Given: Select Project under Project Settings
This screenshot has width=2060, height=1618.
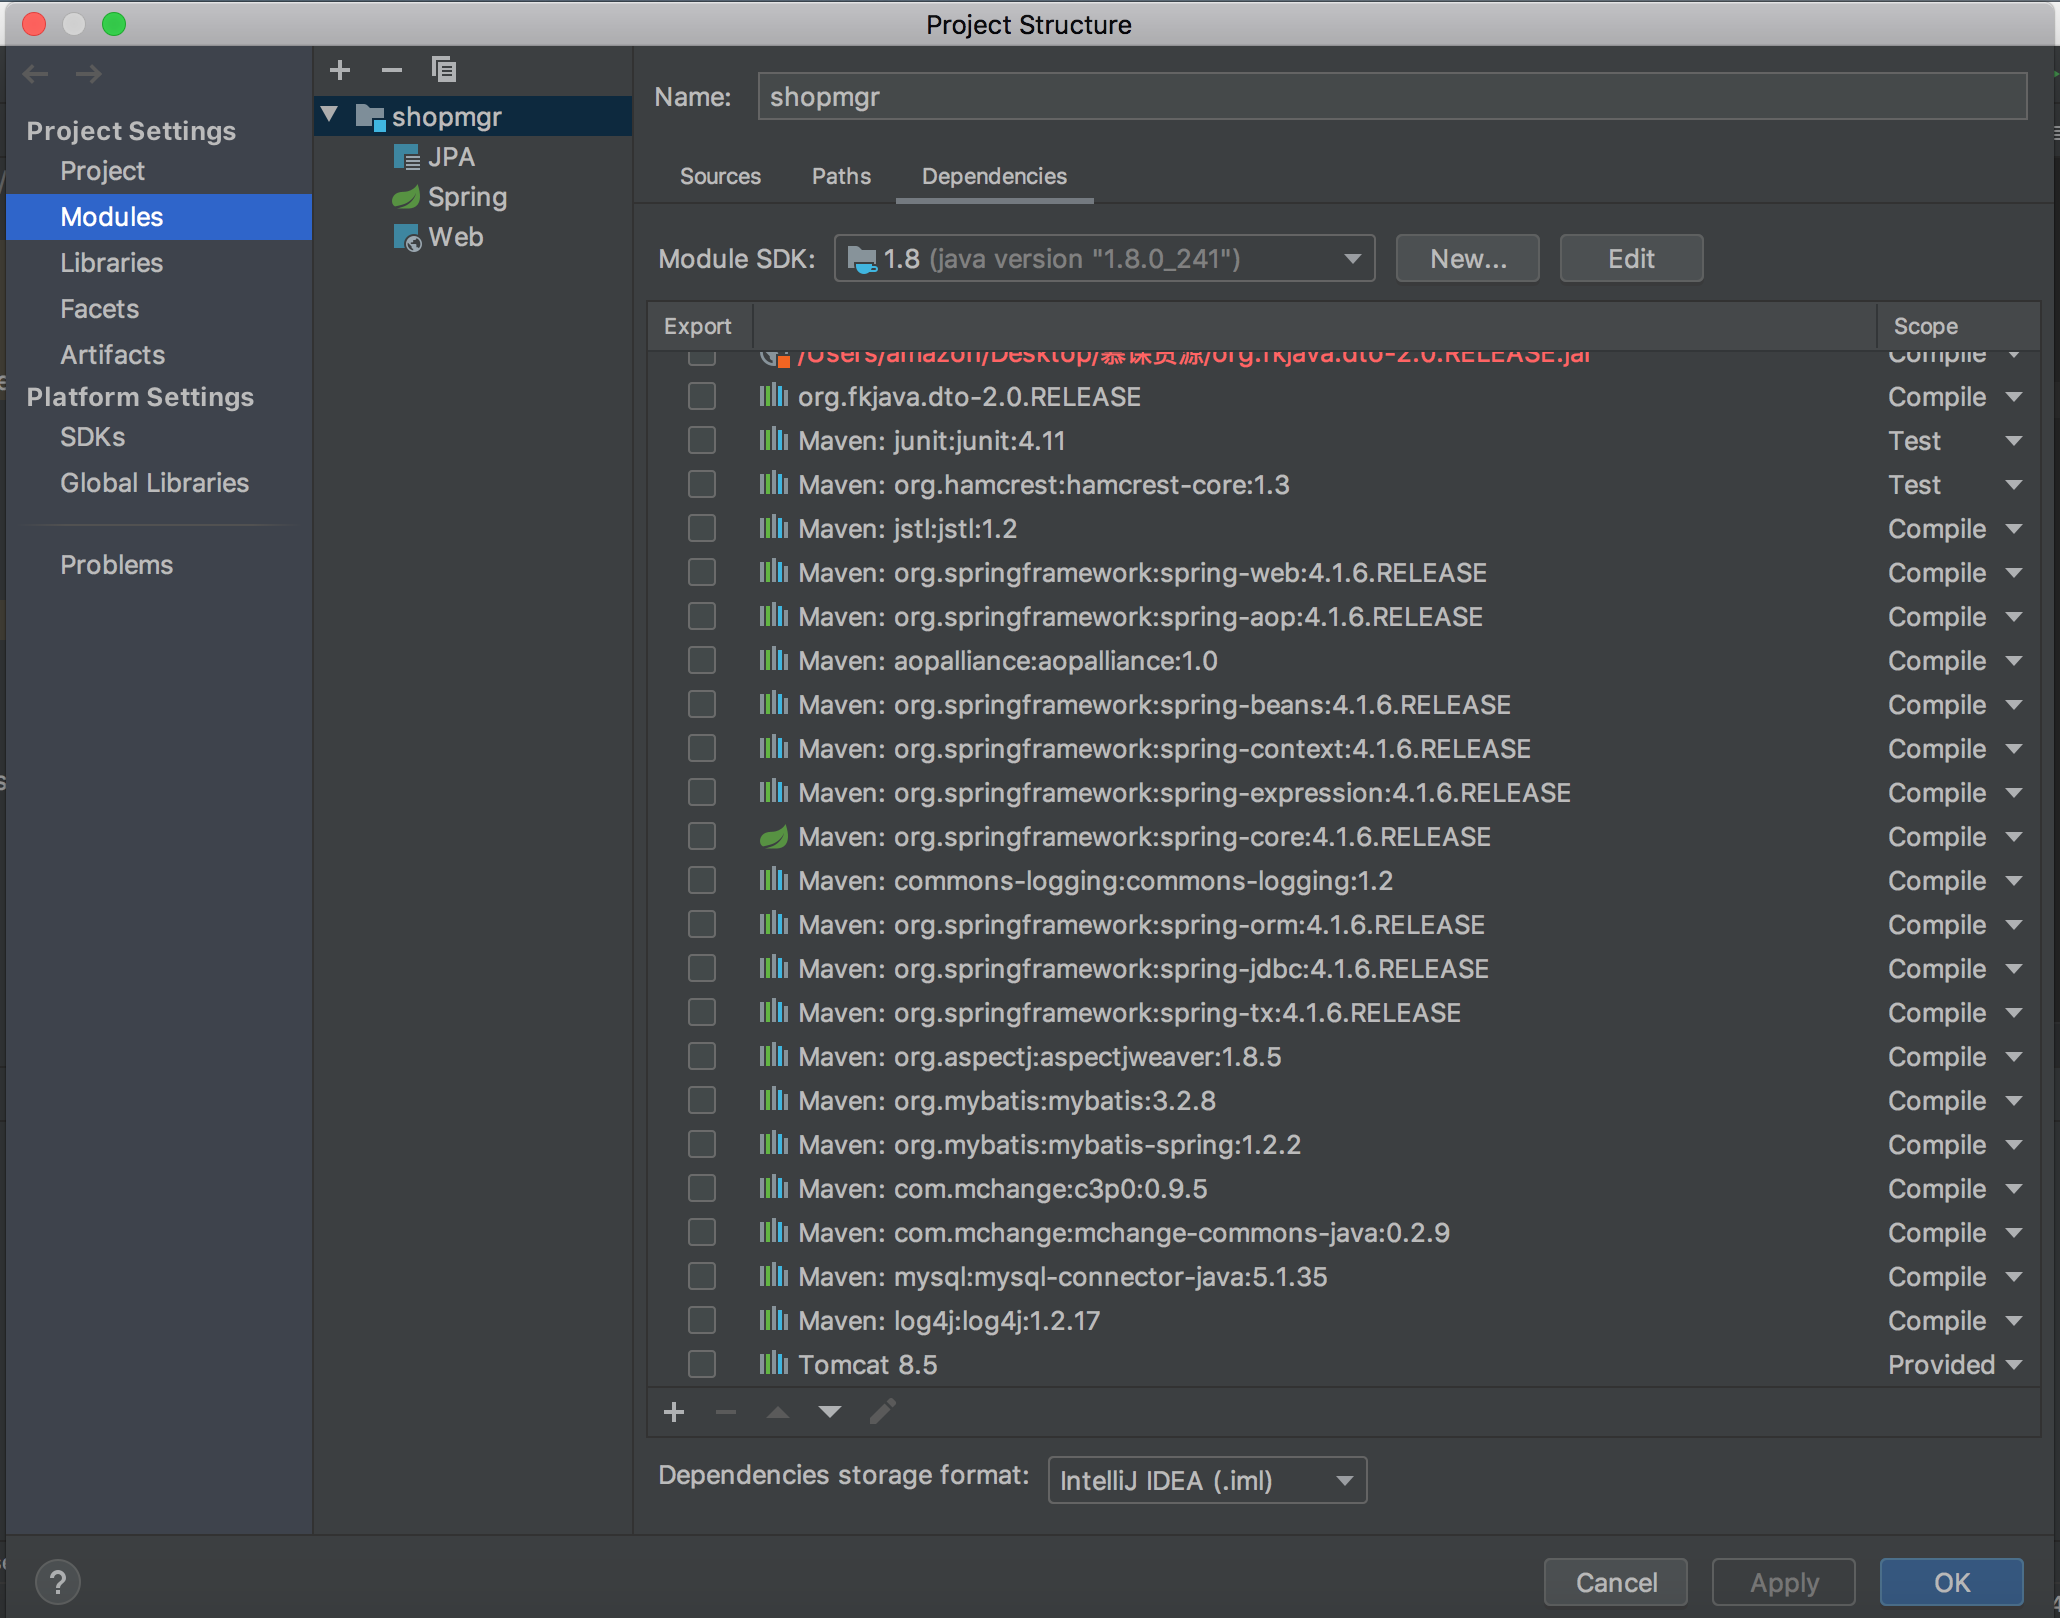Looking at the screenshot, I should (102, 171).
